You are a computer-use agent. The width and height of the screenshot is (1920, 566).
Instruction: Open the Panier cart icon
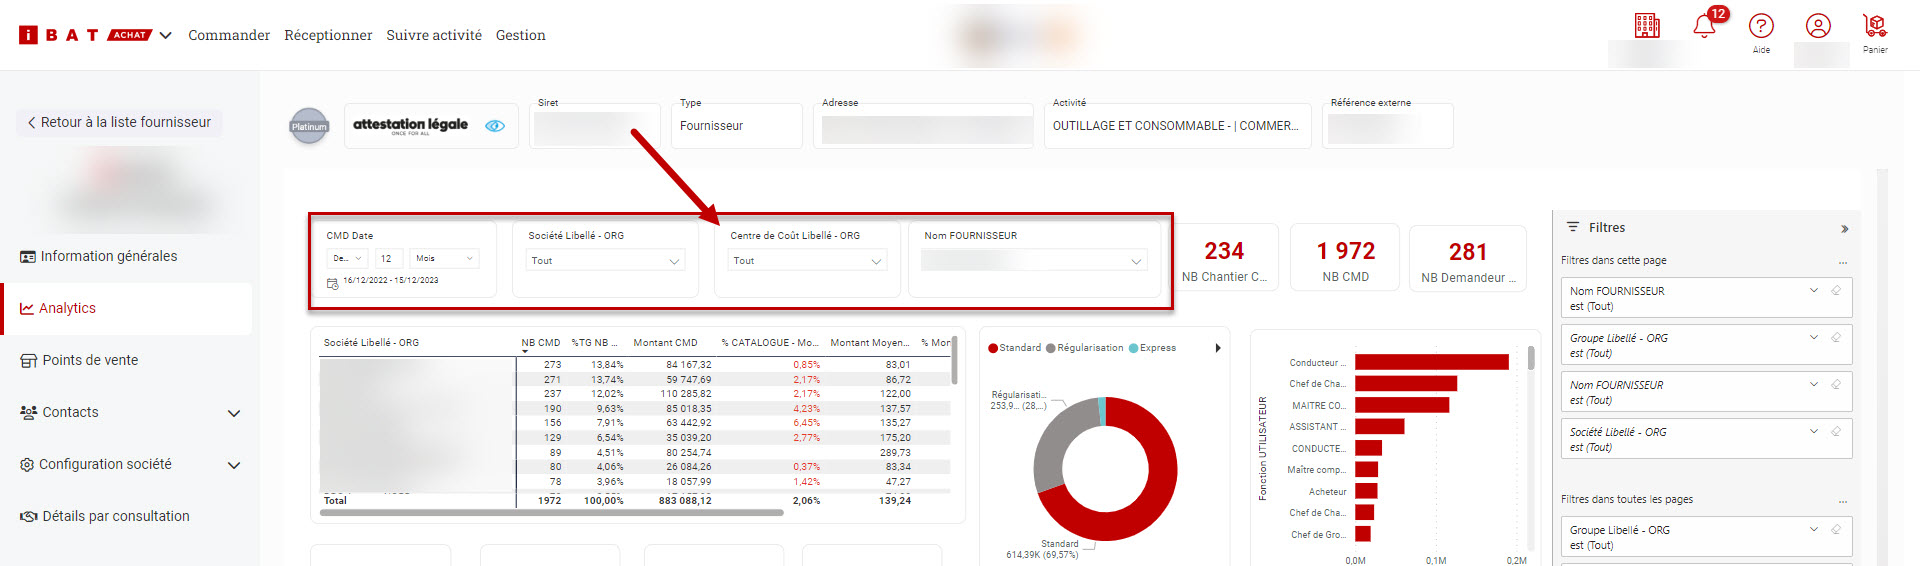[x=1874, y=26]
